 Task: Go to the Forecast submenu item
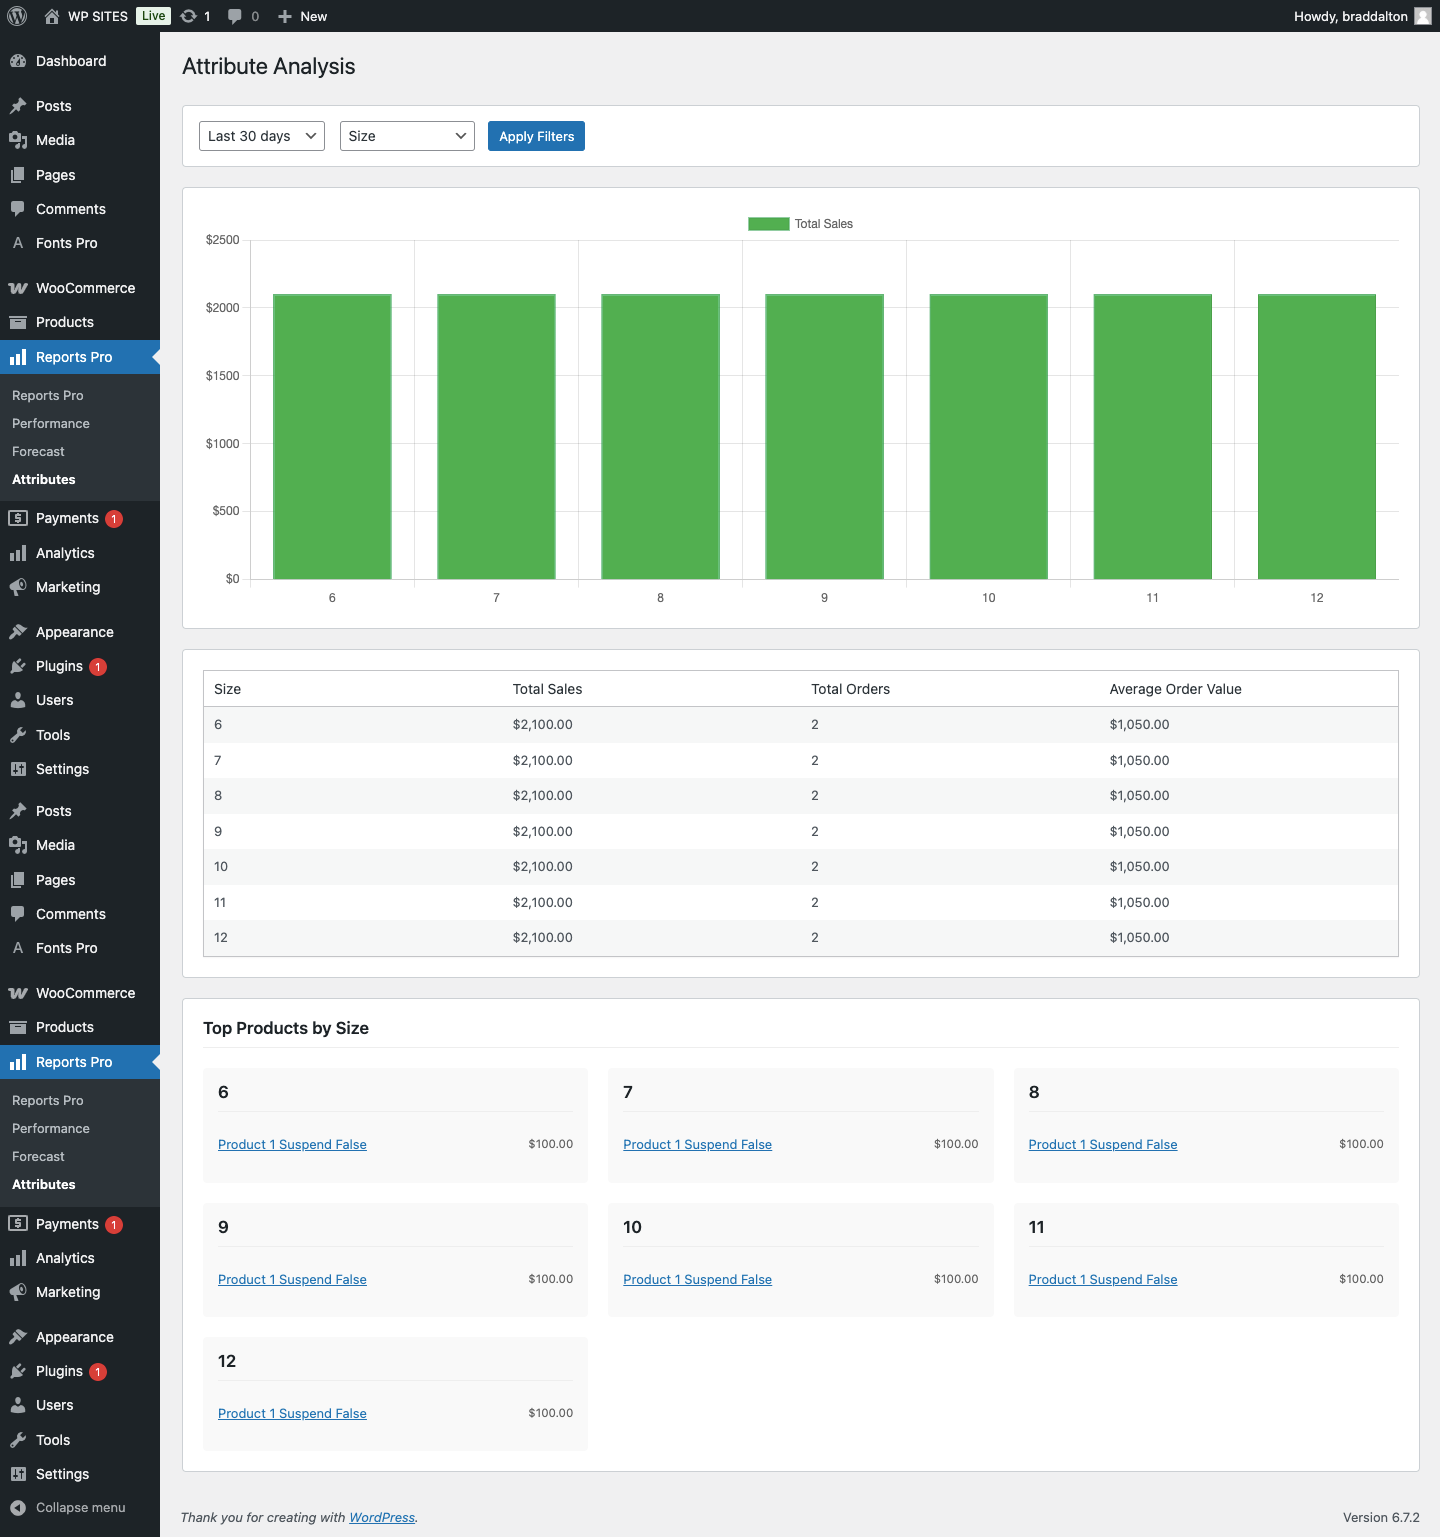click(x=38, y=452)
